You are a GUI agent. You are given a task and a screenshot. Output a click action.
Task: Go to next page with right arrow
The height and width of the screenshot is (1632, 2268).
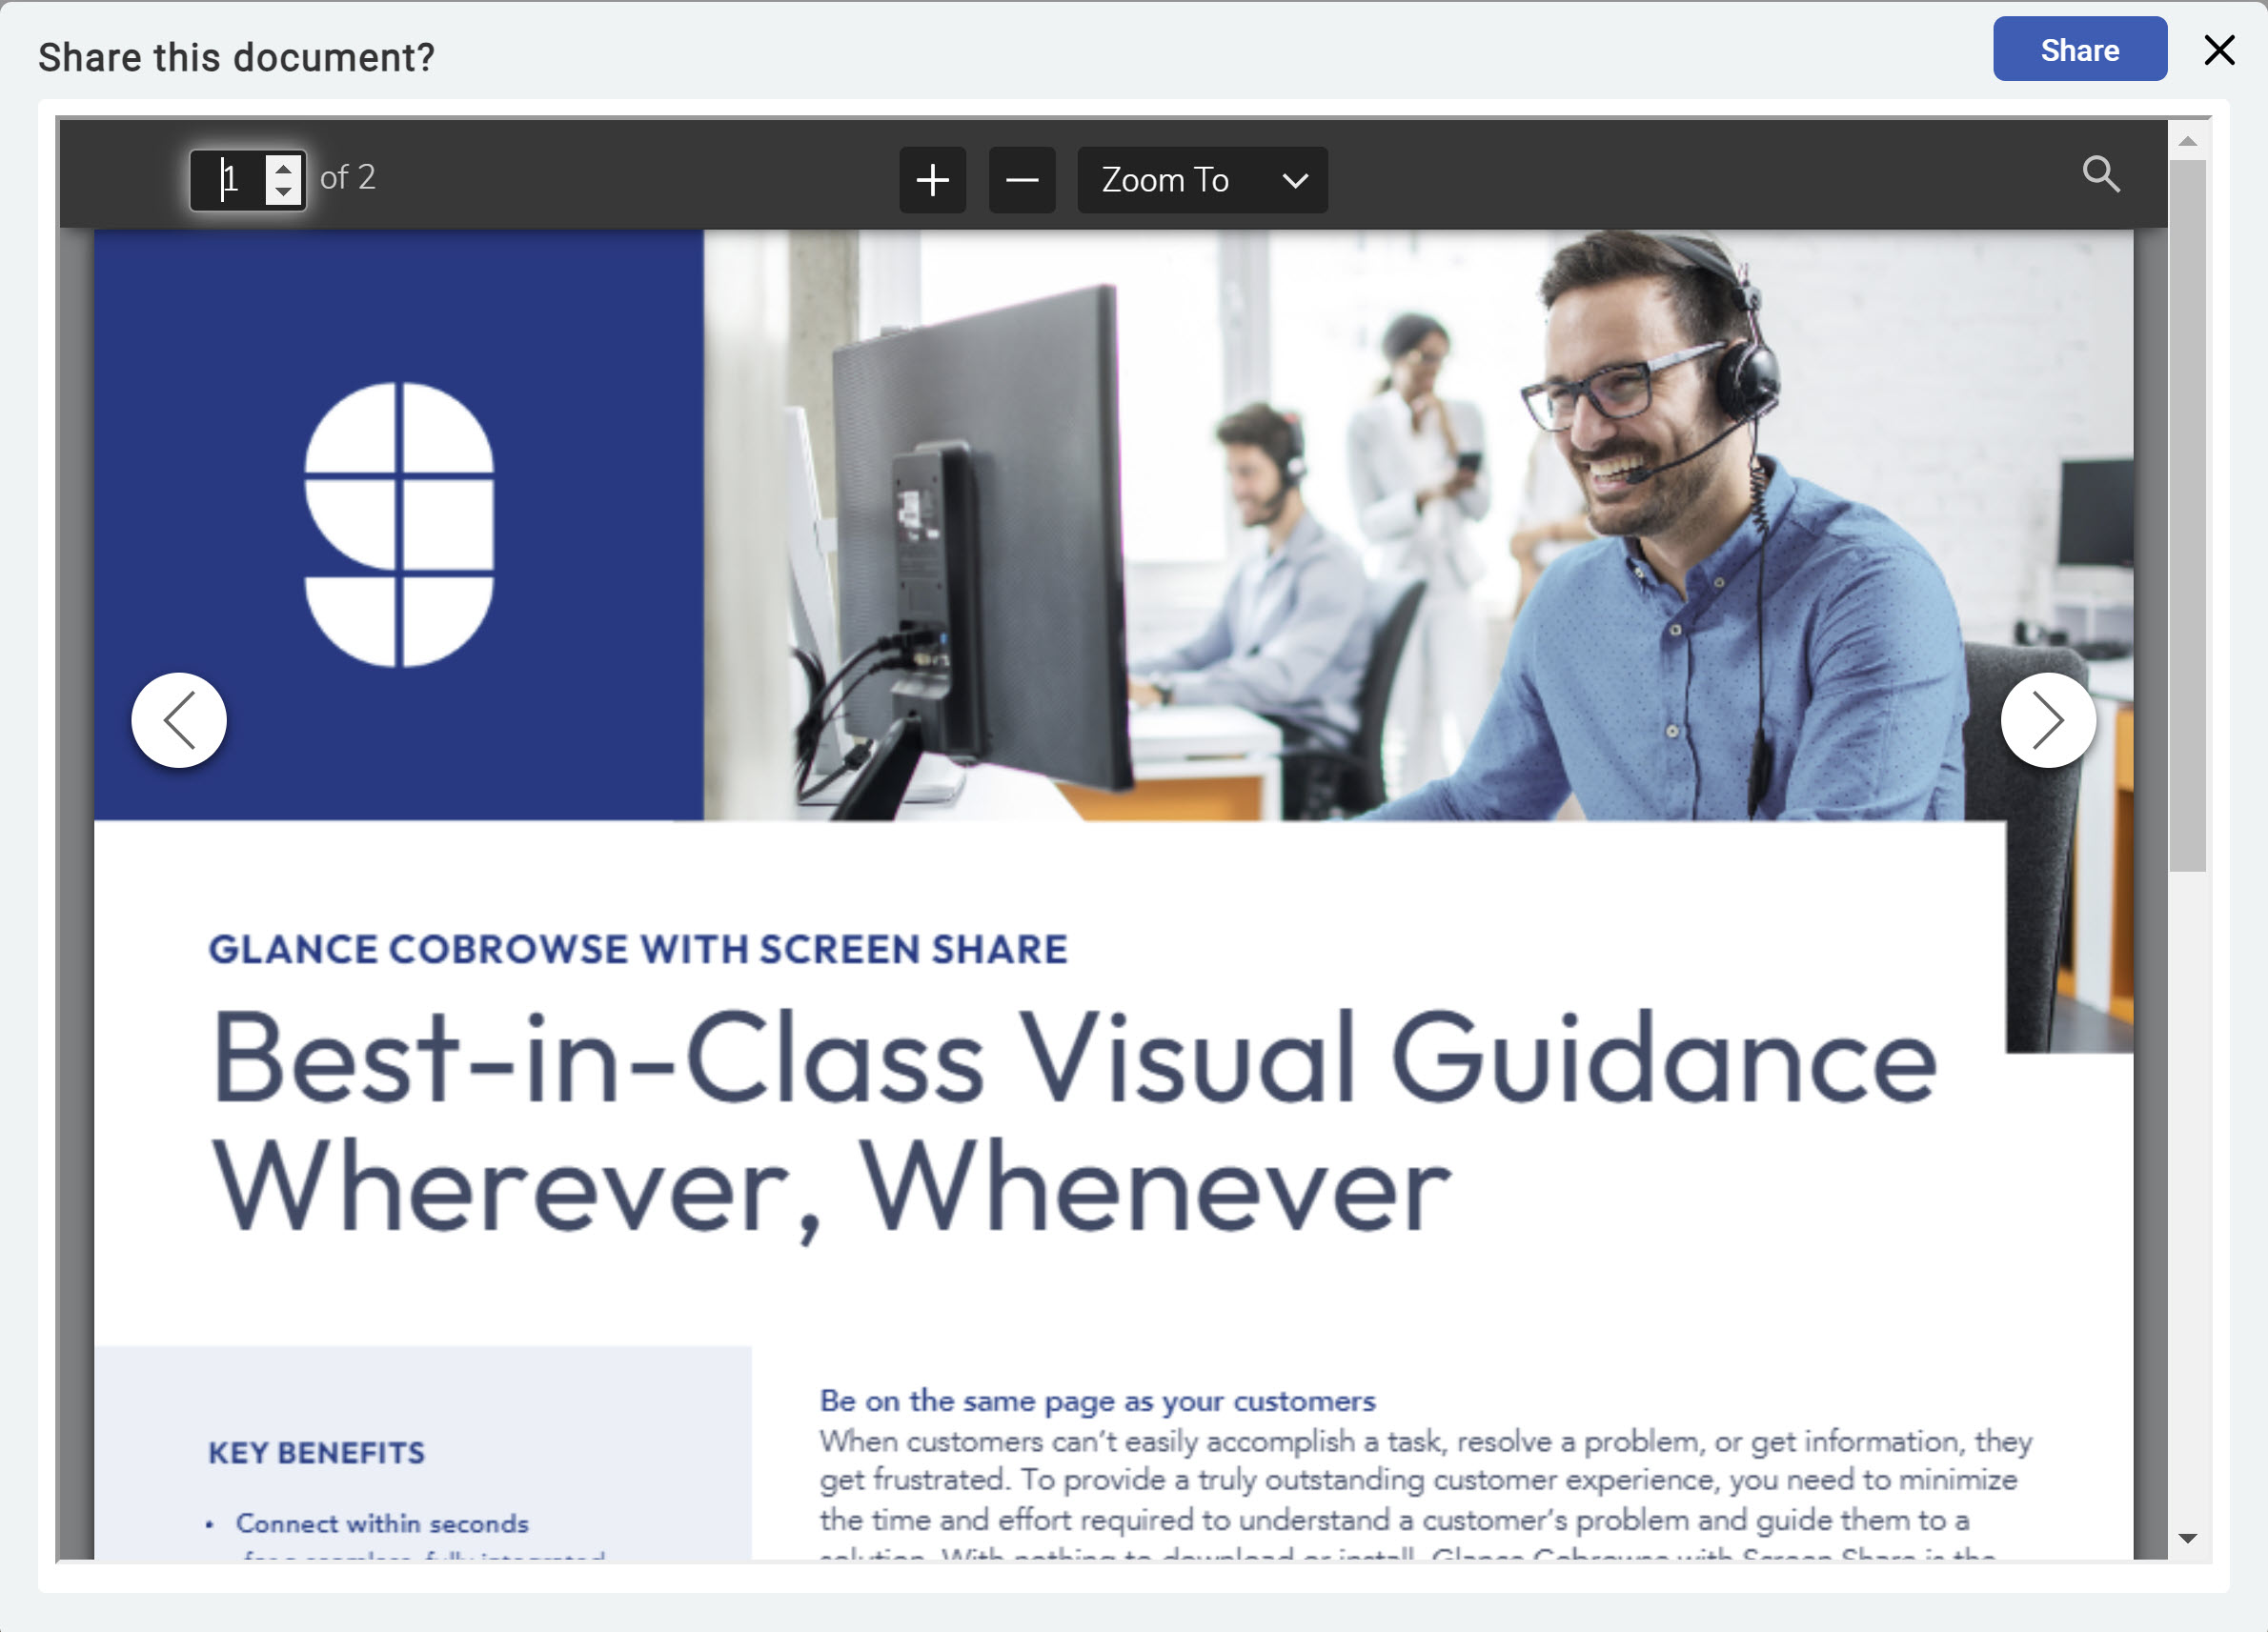(2047, 720)
